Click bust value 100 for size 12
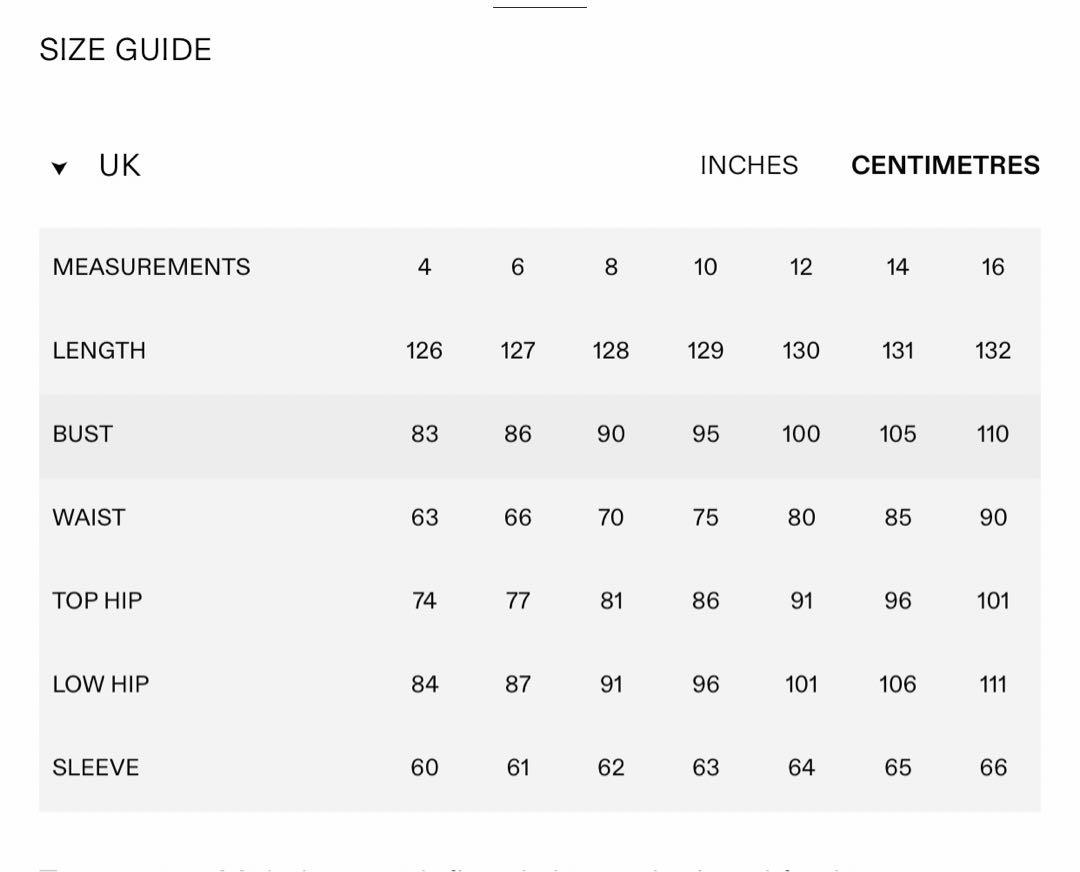Image resolution: width=1080 pixels, height=872 pixels. [800, 434]
